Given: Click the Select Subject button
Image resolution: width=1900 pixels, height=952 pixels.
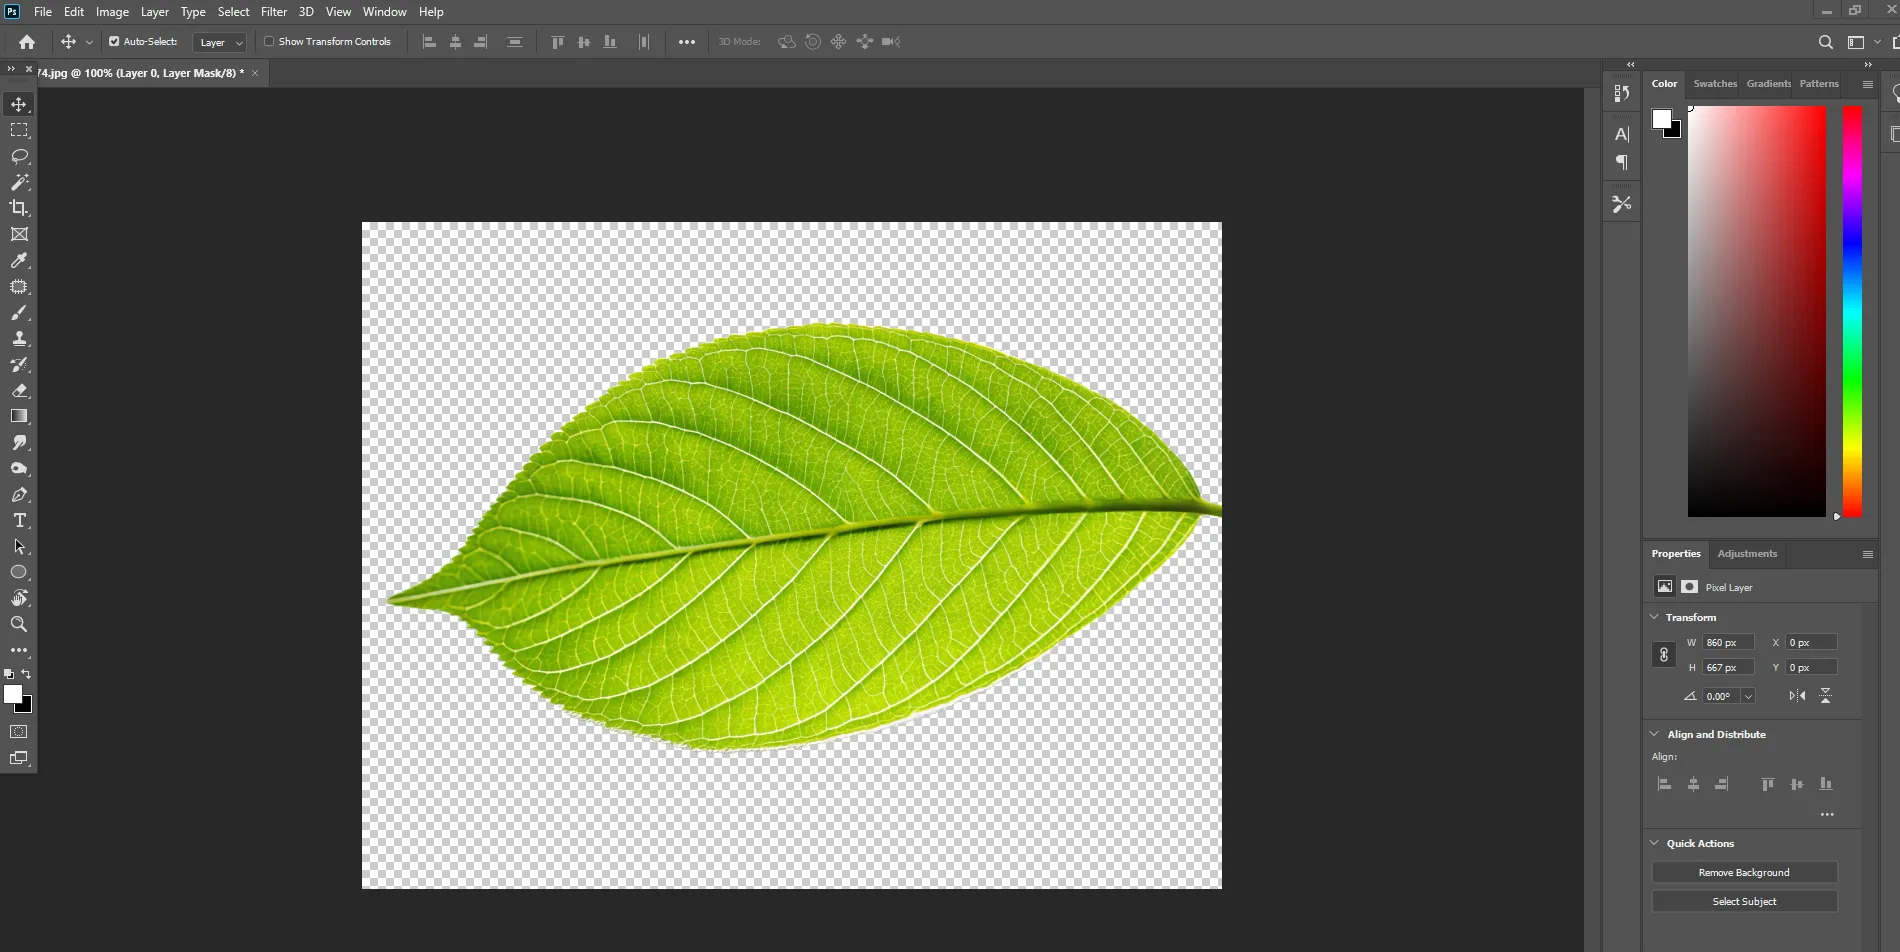Looking at the screenshot, I should tap(1744, 902).
